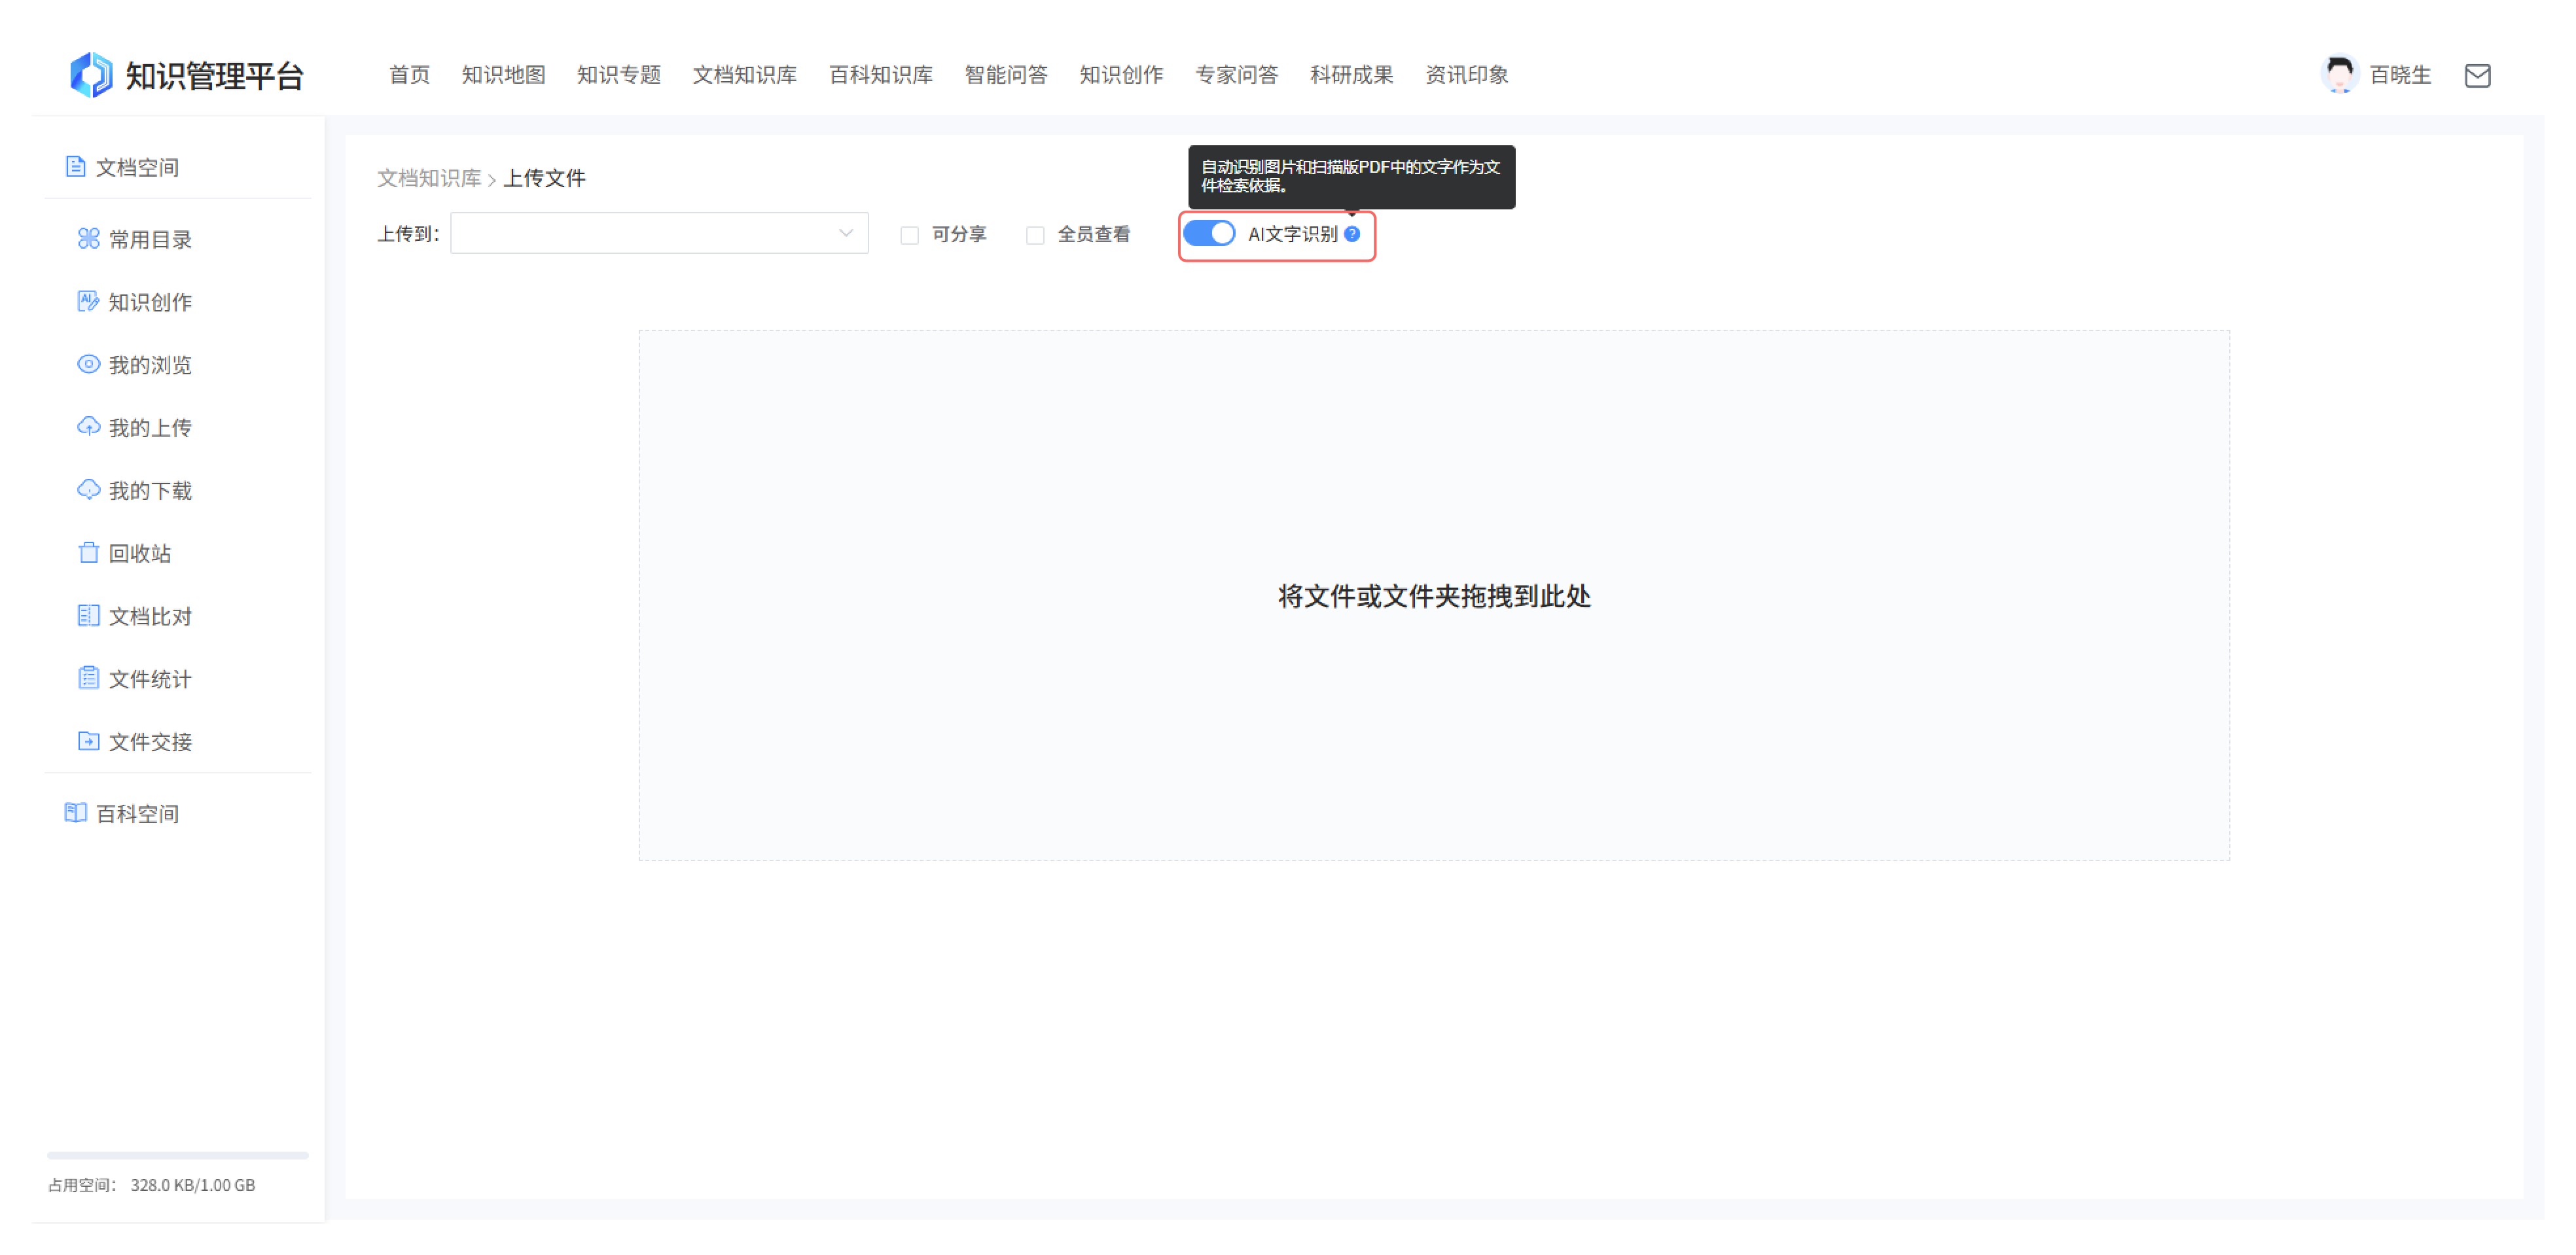Click the AI文字识别 help question icon
2576x1255 pixels.
[x=1352, y=233]
